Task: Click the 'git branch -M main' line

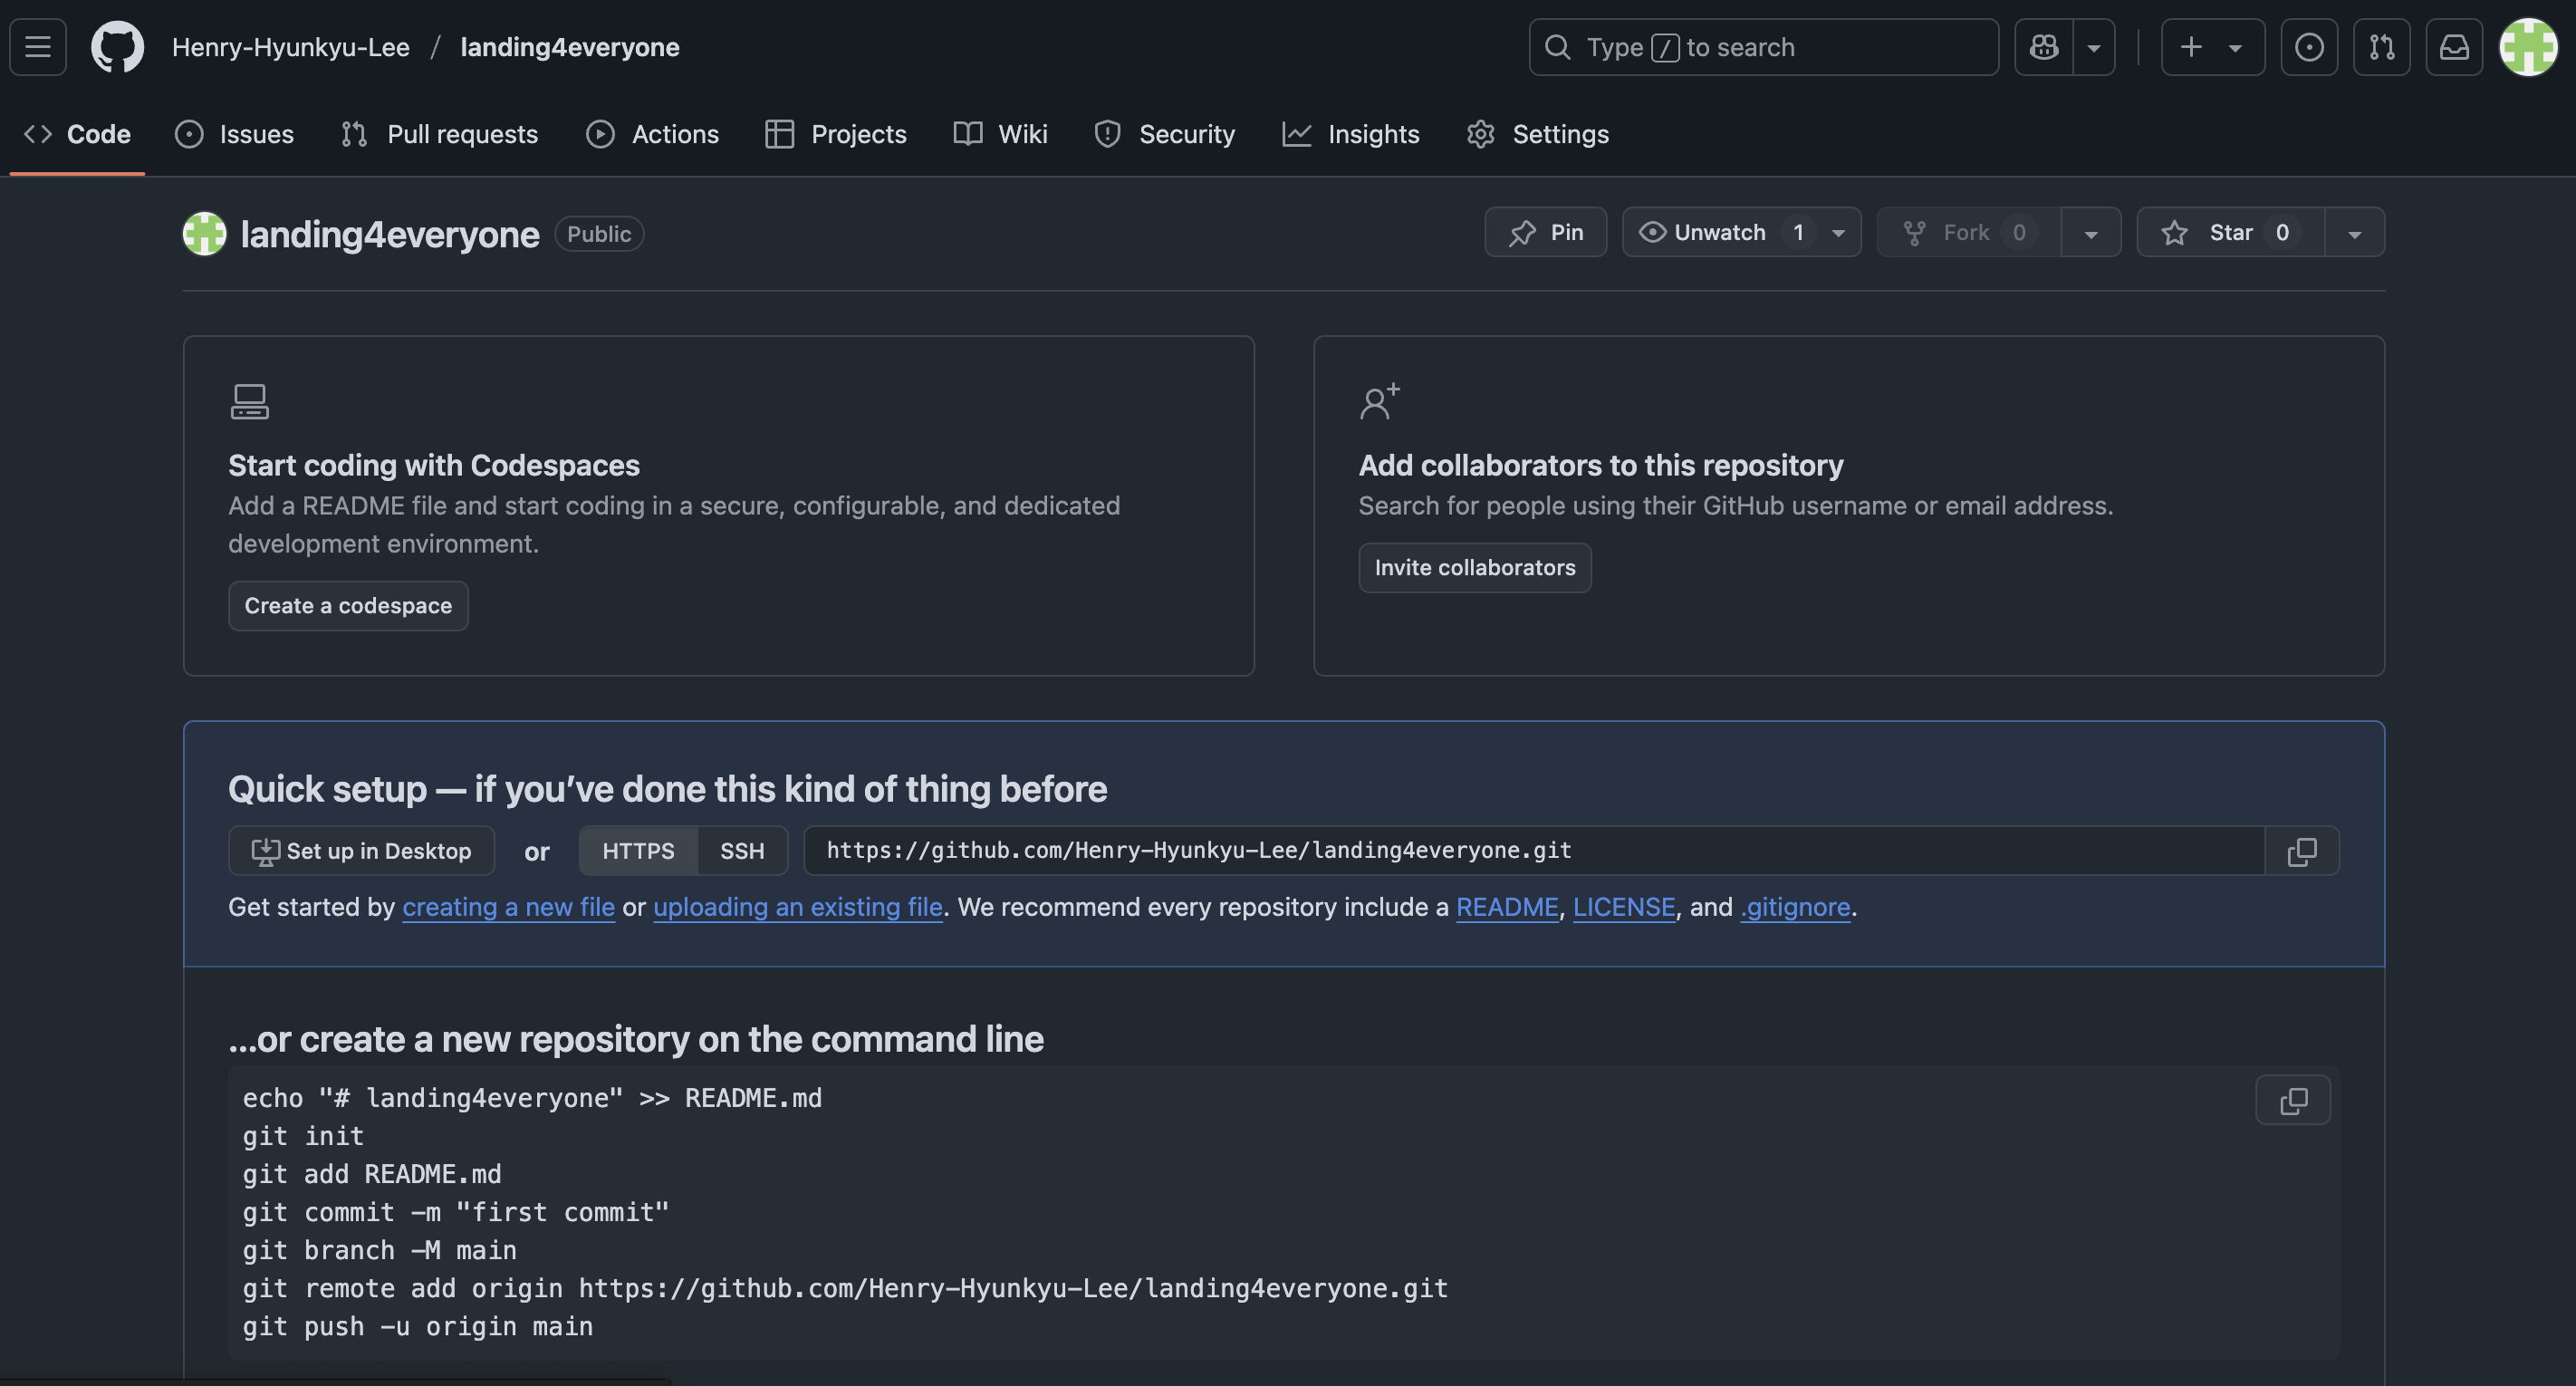Action: [x=380, y=1250]
